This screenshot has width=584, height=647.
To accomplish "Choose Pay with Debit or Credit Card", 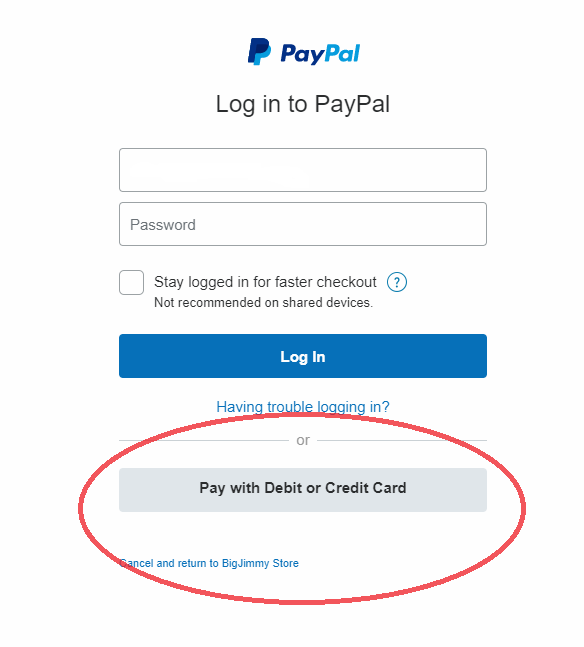I will pyautogui.click(x=303, y=490).
